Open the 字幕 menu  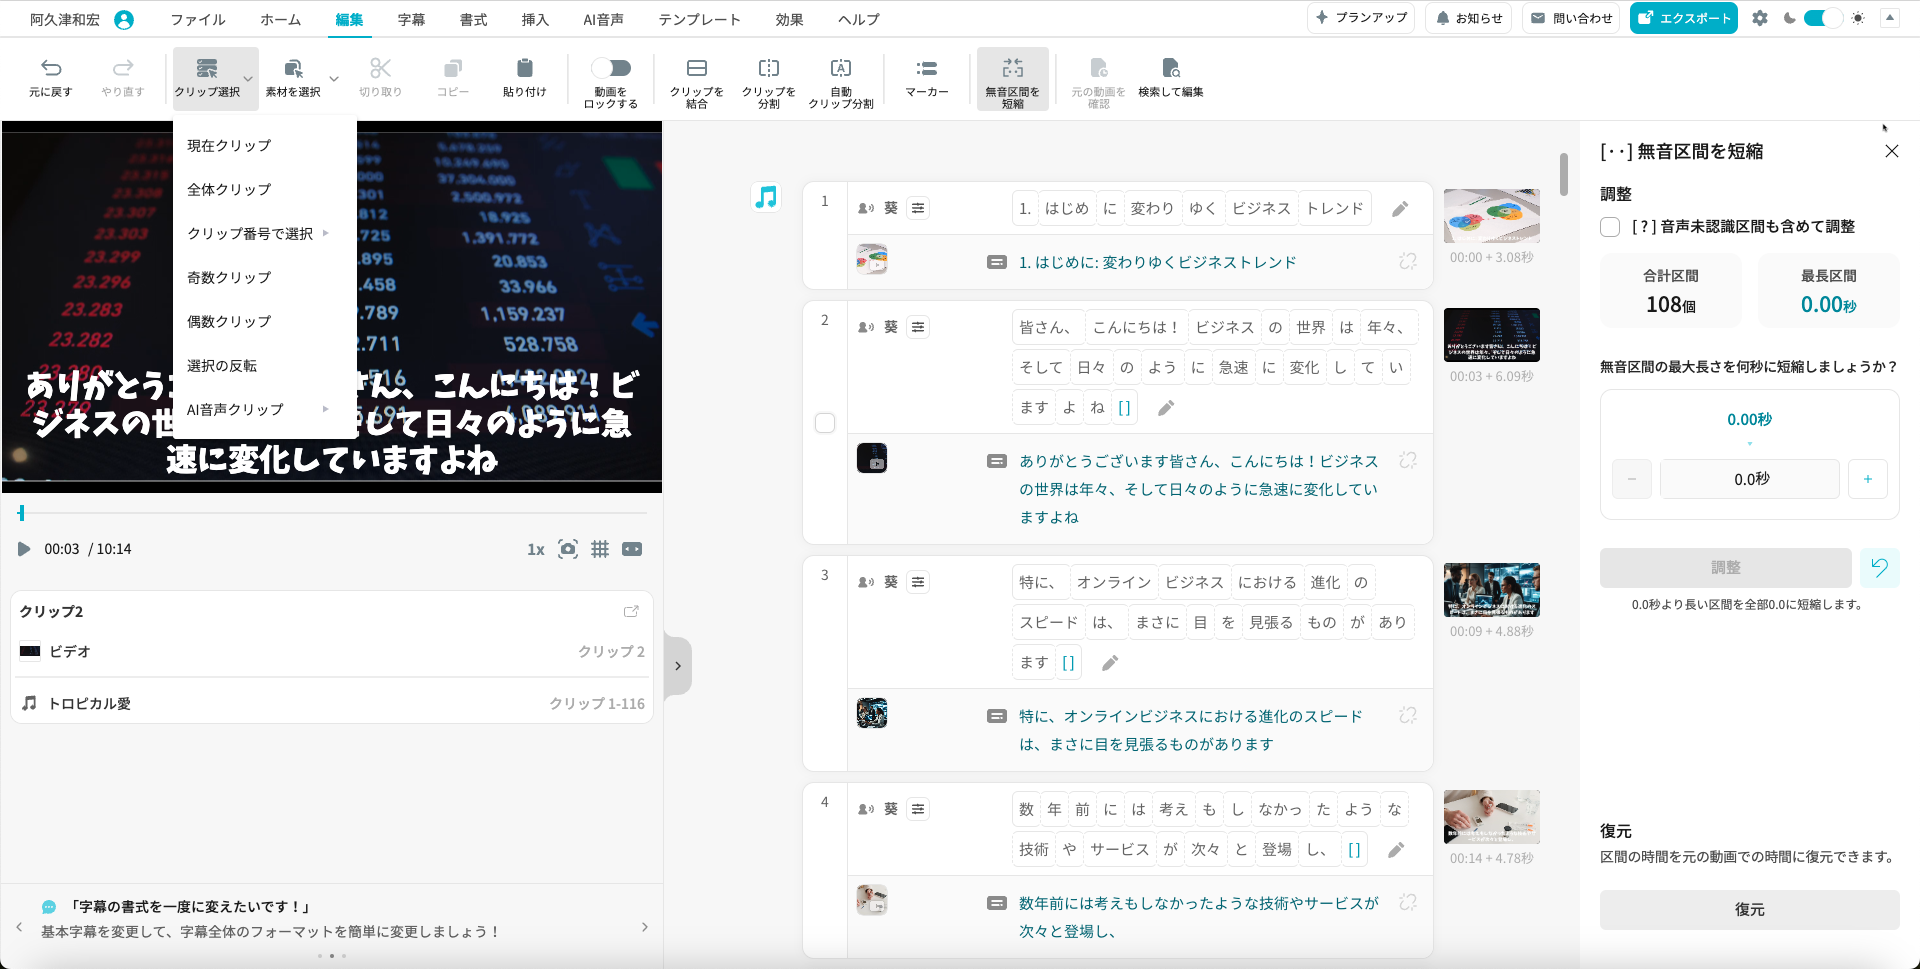tap(411, 19)
